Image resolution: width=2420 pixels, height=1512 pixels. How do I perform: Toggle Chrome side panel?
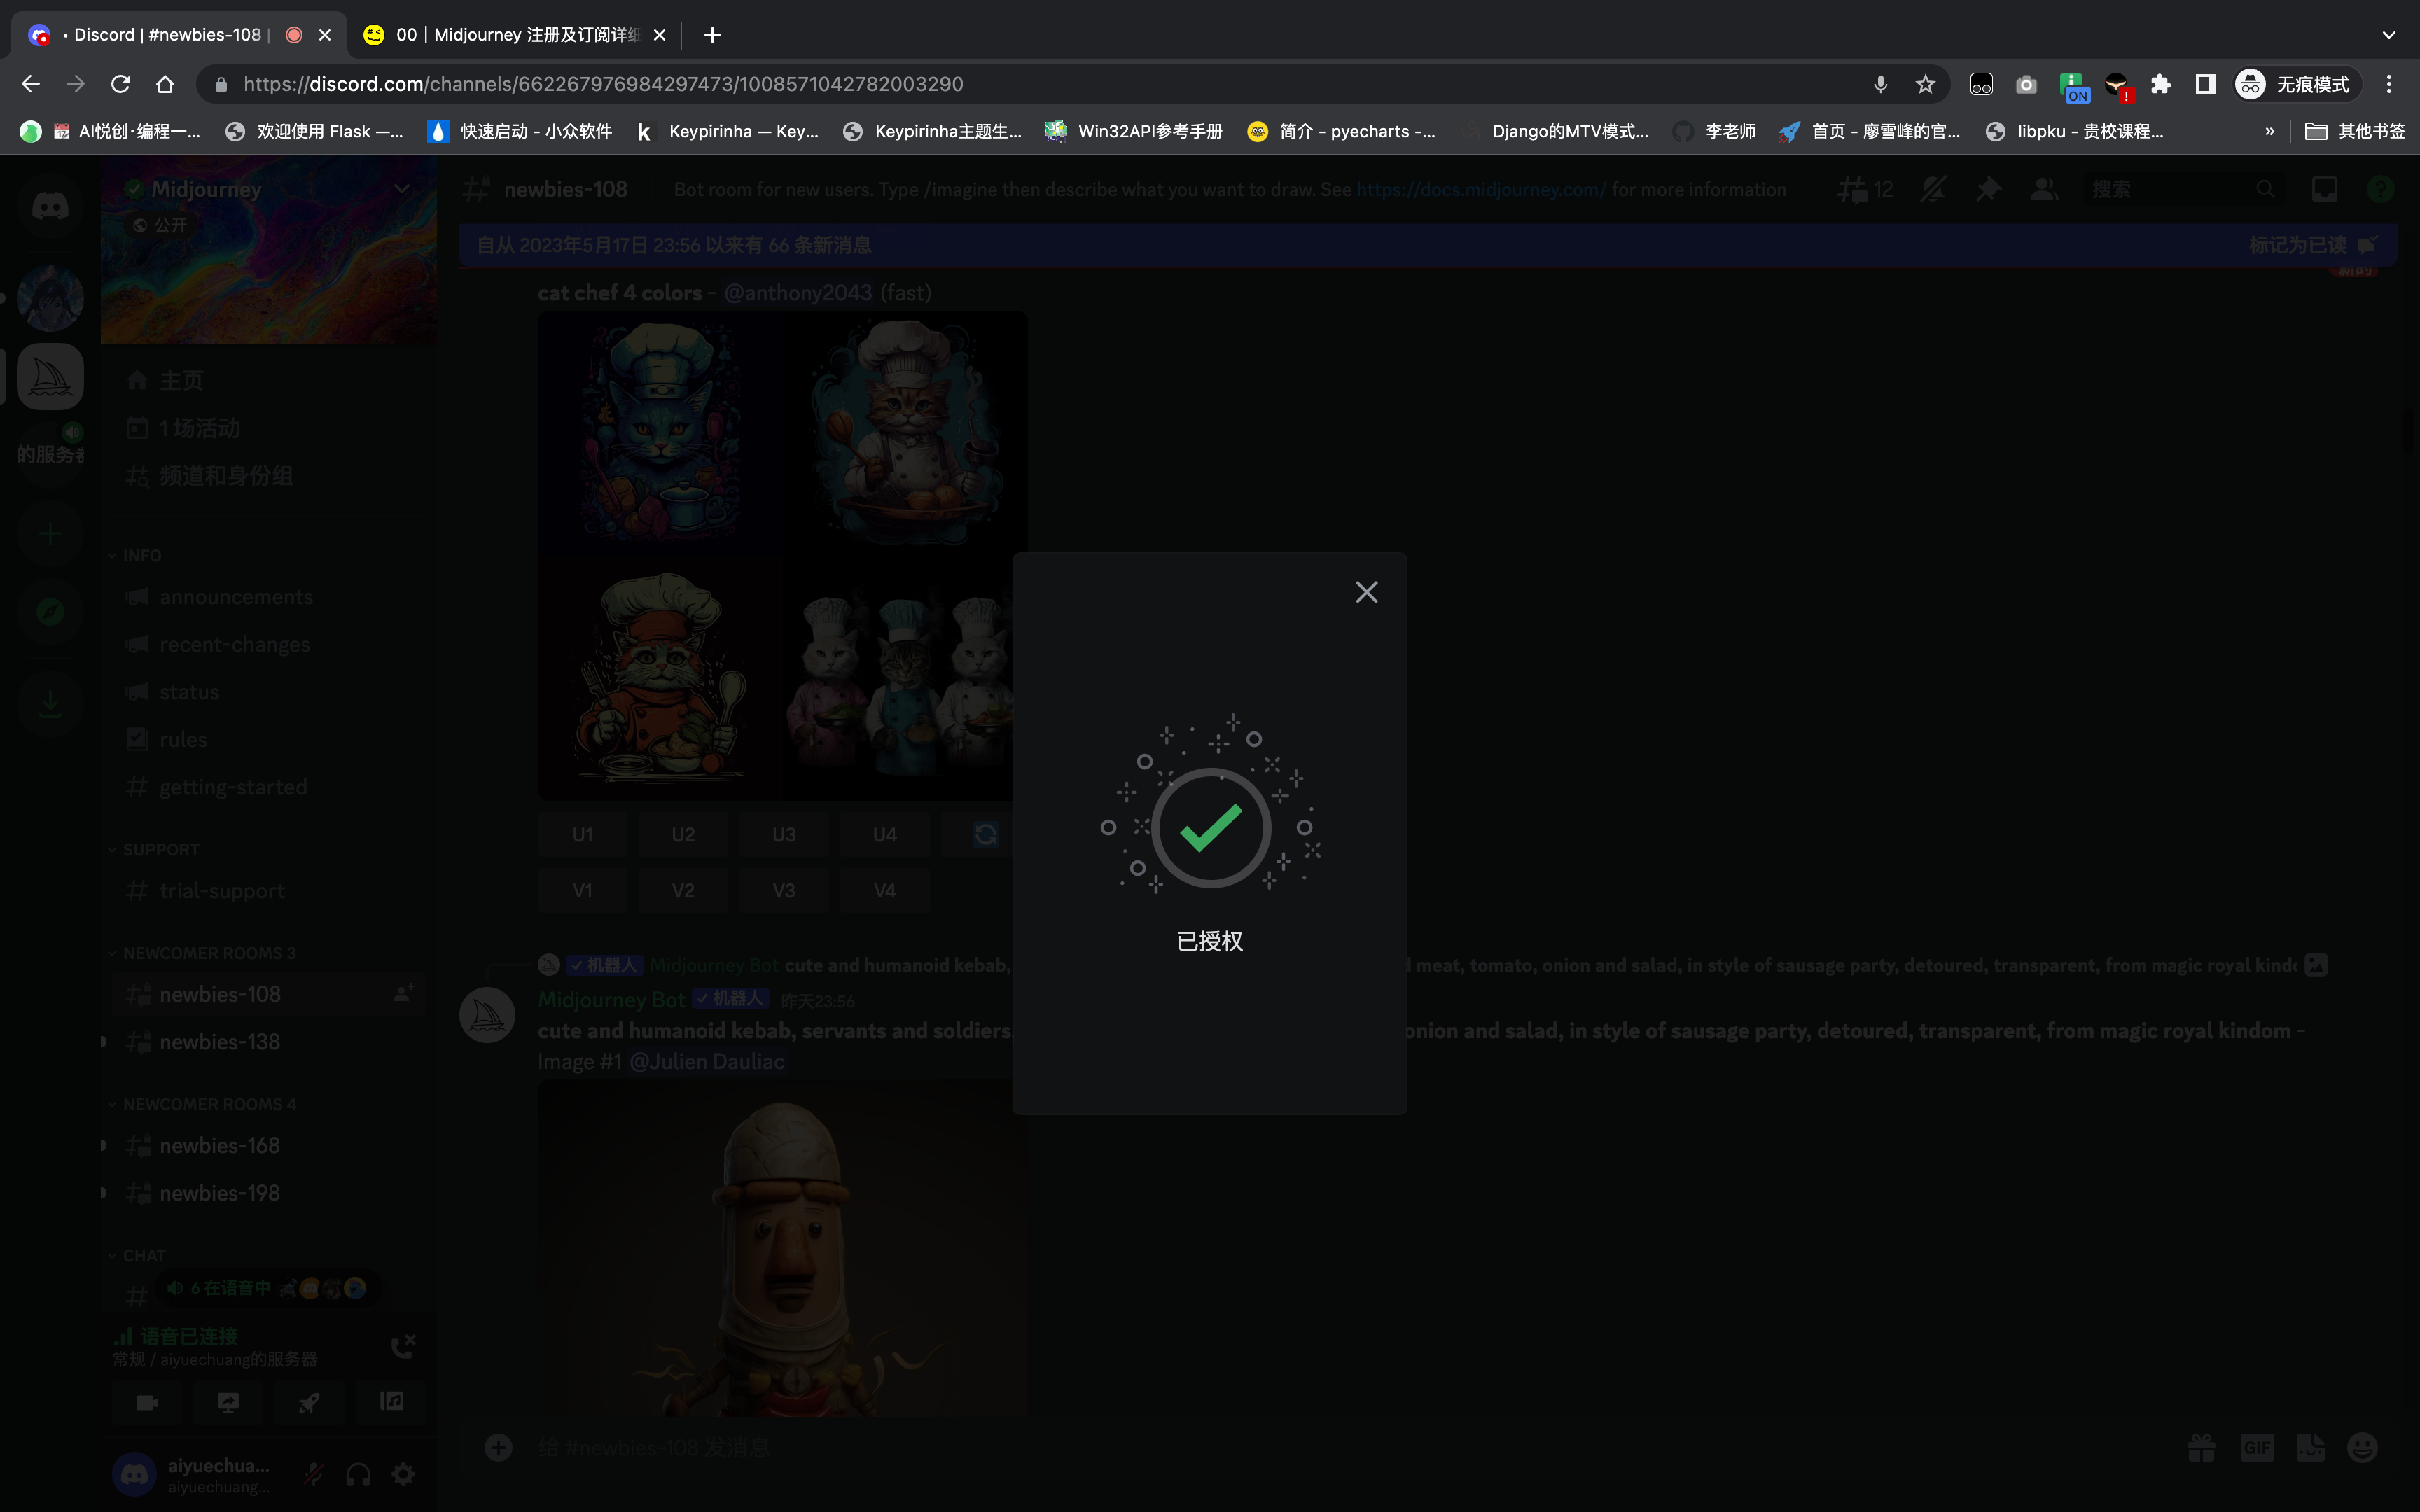pos(2205,84)
